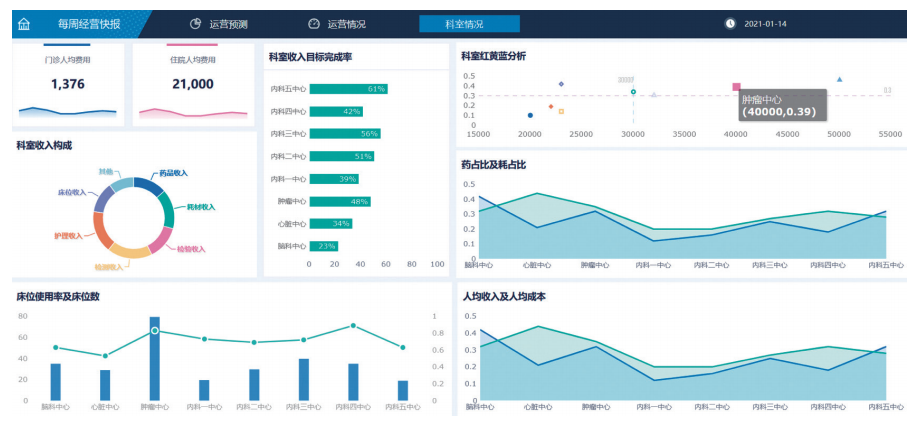Click the purple diamond scatter point
Image resolution: width=922 pixels, height=447 pixels.
[x=561, y=84]
